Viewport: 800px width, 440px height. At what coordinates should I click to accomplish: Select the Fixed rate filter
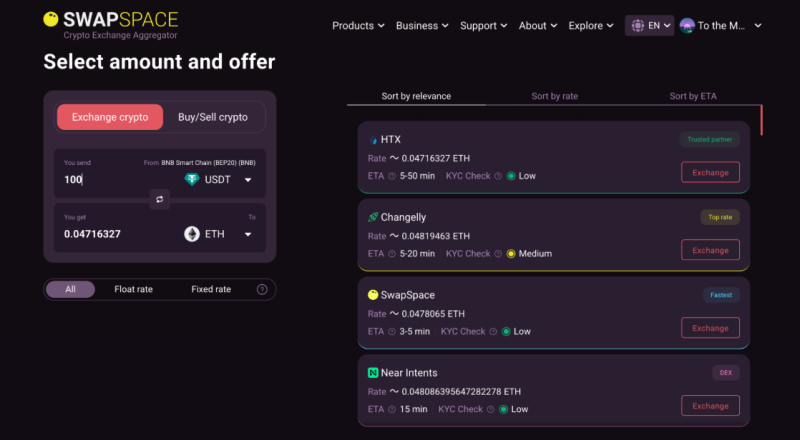point(211,289)
